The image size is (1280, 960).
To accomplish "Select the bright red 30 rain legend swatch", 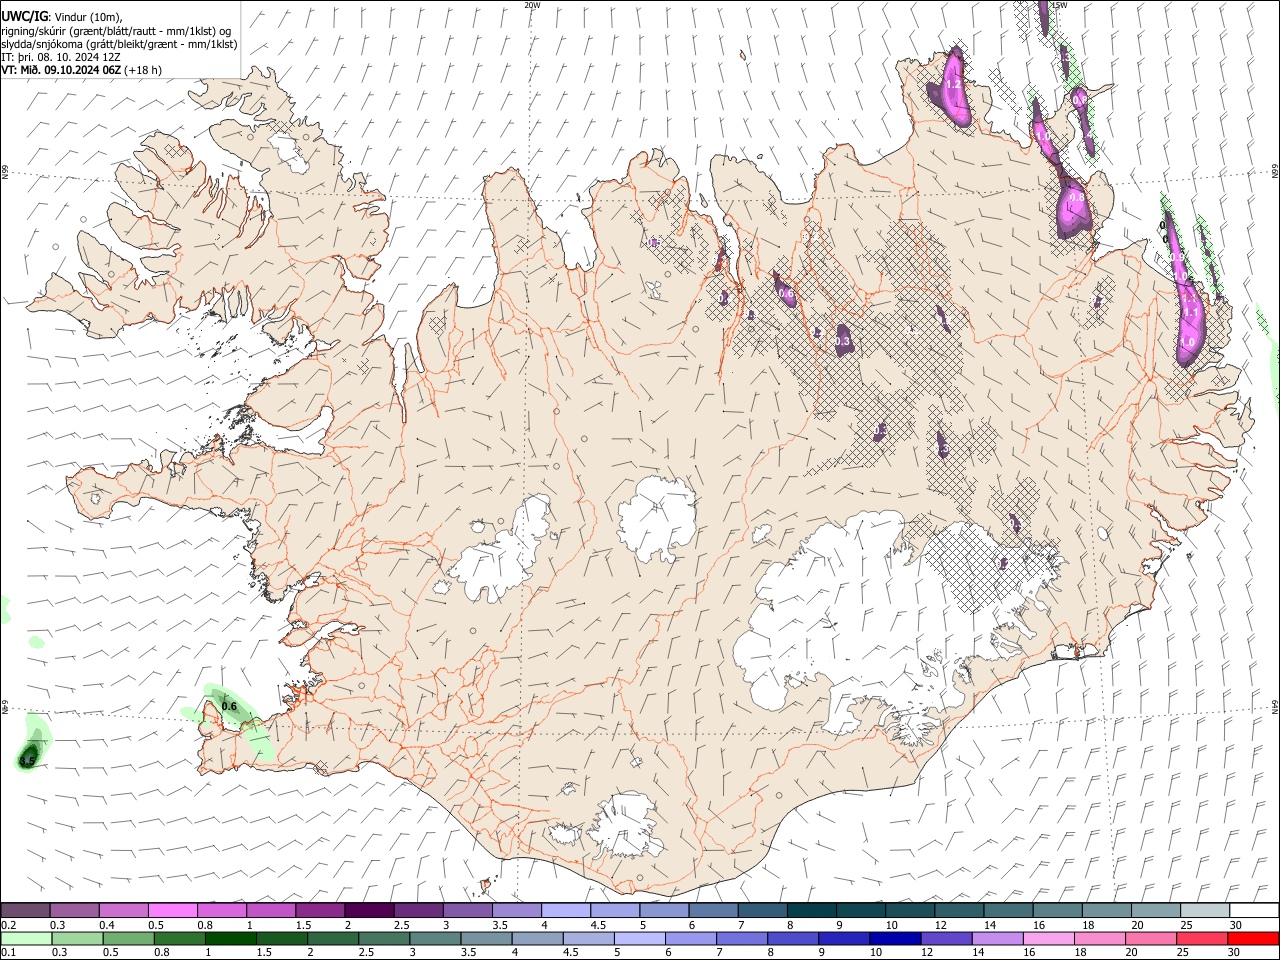I will point(1252,938).
